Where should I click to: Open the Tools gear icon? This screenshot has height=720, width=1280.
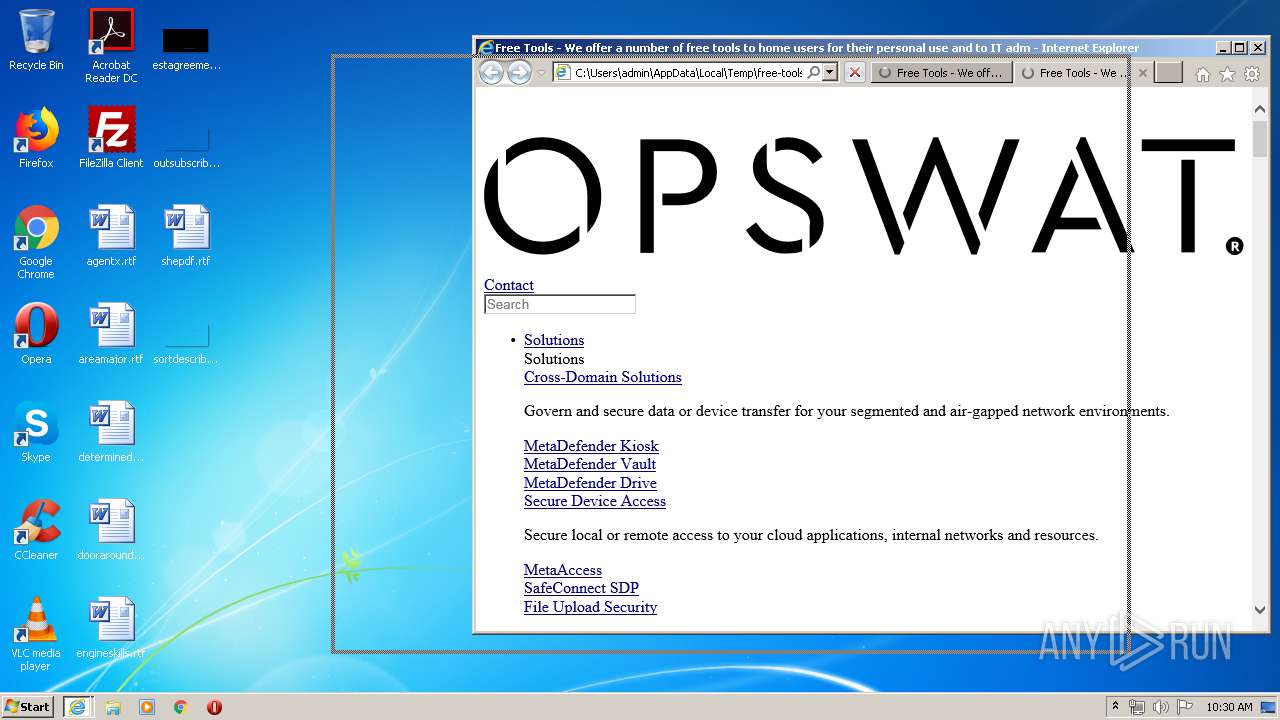1251,74
